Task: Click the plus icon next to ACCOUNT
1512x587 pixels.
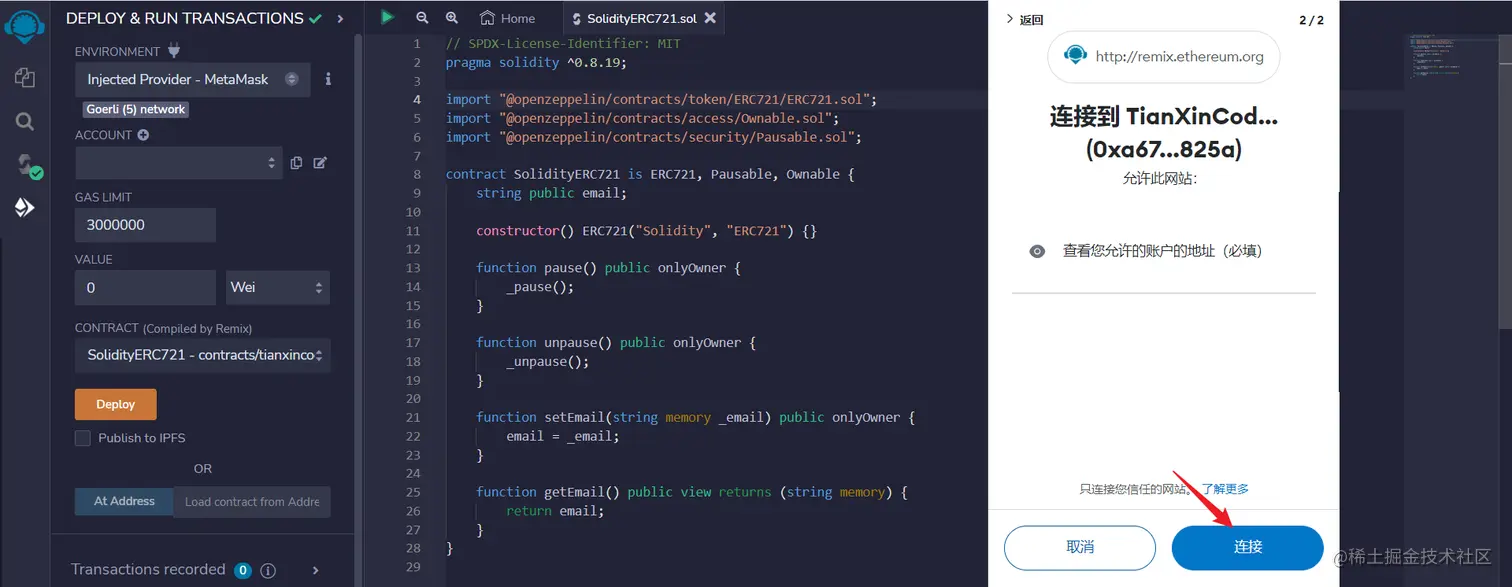Action: 143,135
